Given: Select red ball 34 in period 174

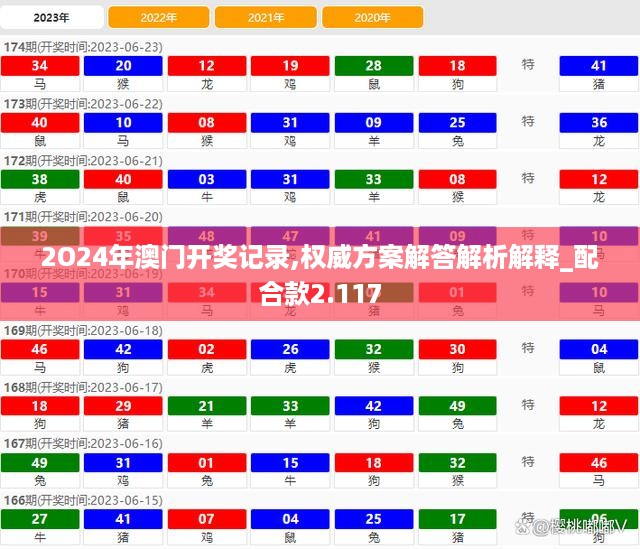Looking at the screenshot, I should (x=40, y=66).
